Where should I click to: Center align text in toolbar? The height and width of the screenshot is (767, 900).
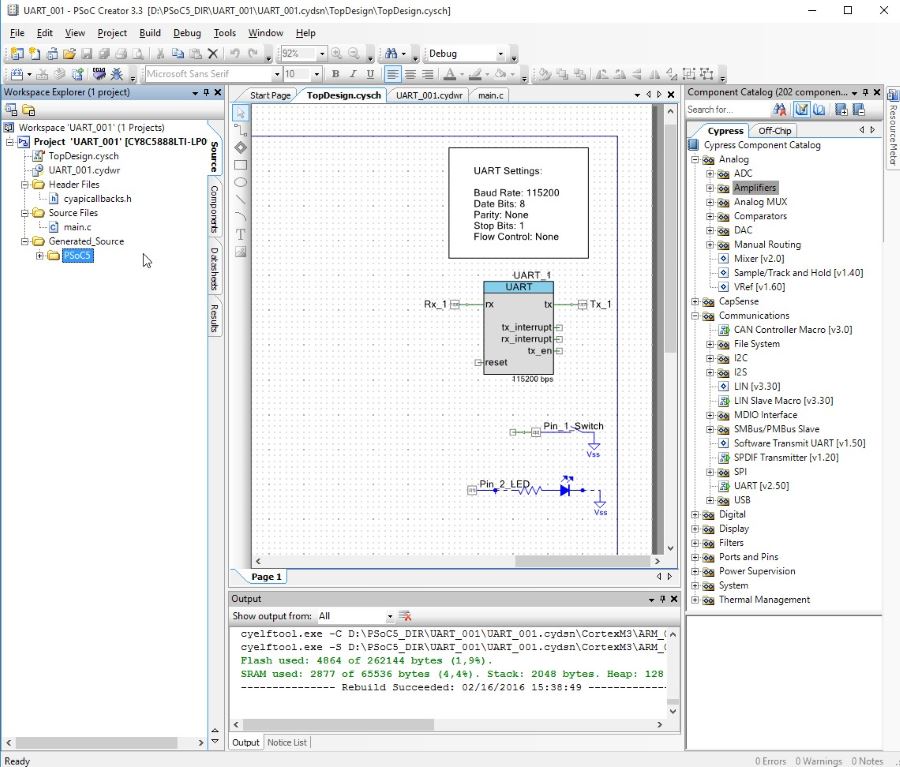click(410, 74)
